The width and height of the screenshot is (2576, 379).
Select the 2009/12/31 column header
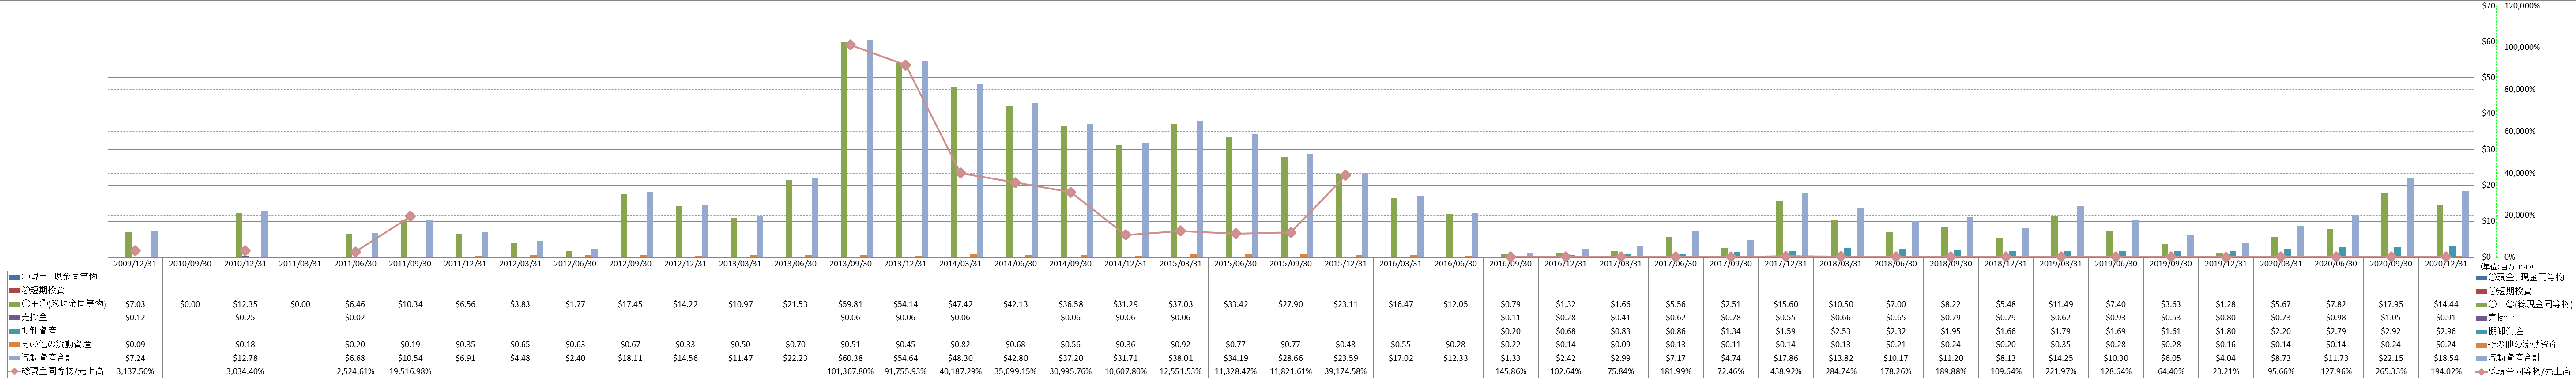coord(134,264)
